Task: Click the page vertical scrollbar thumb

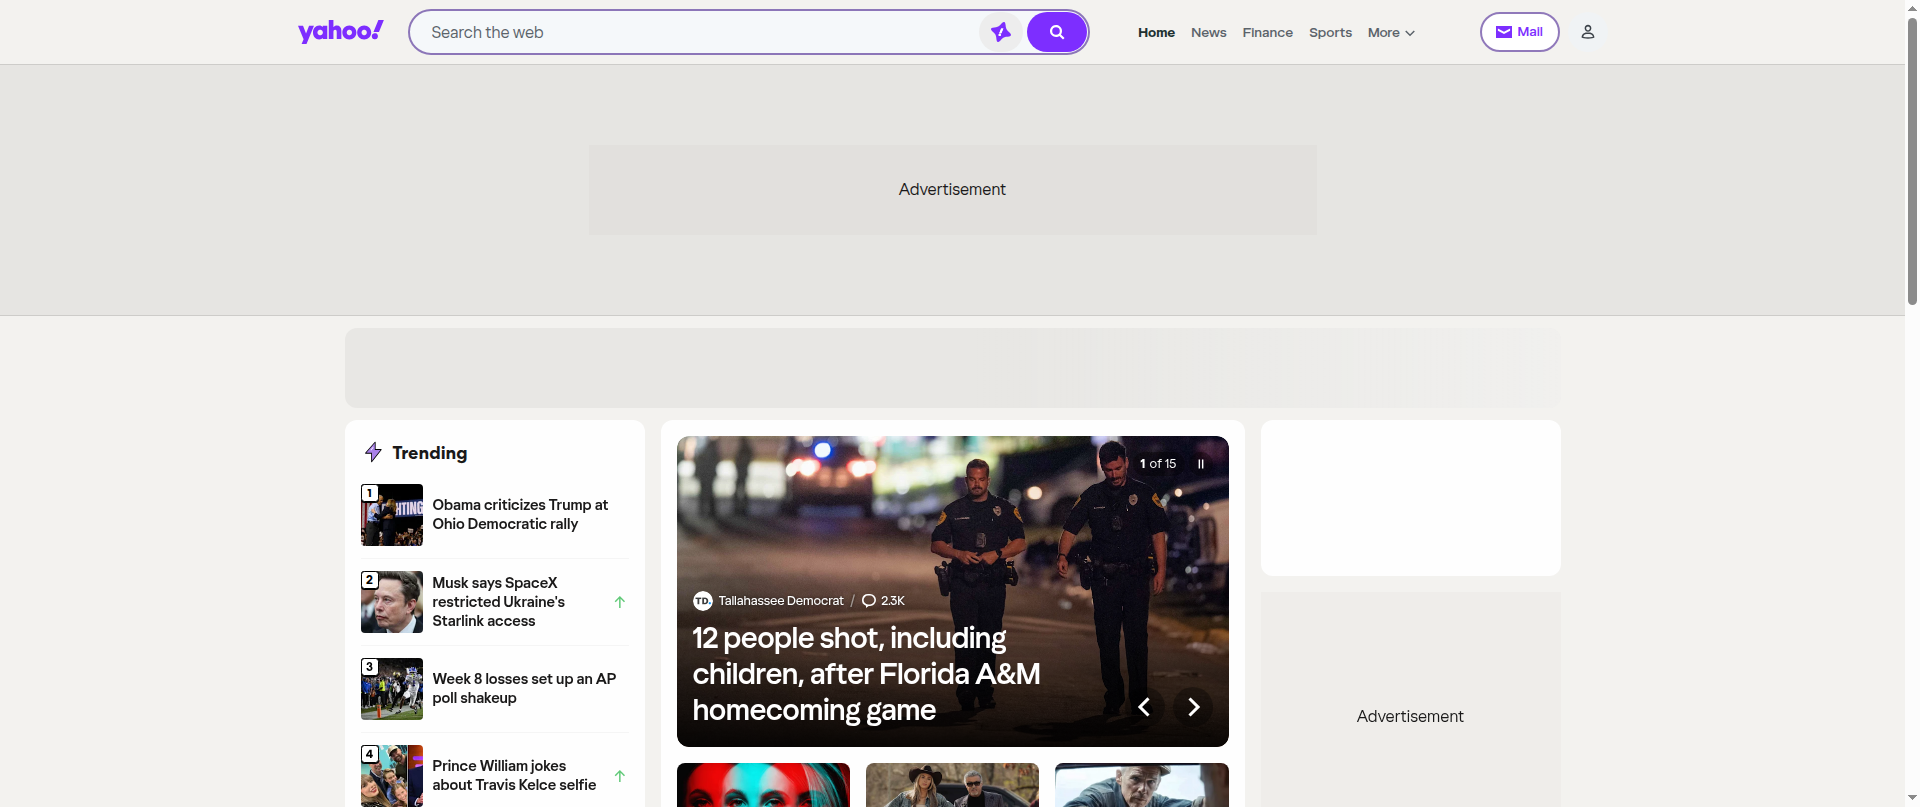Action: pos(1912,160)
